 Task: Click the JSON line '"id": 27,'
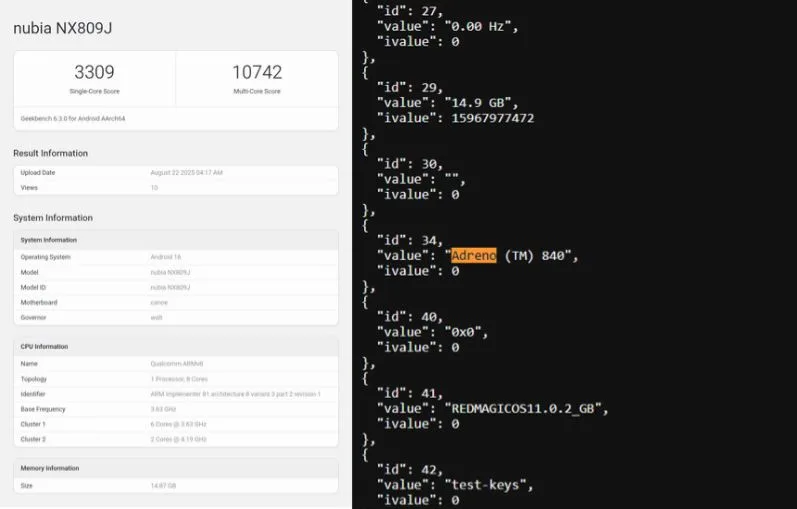pyautogui.click(x=410, y=11)
